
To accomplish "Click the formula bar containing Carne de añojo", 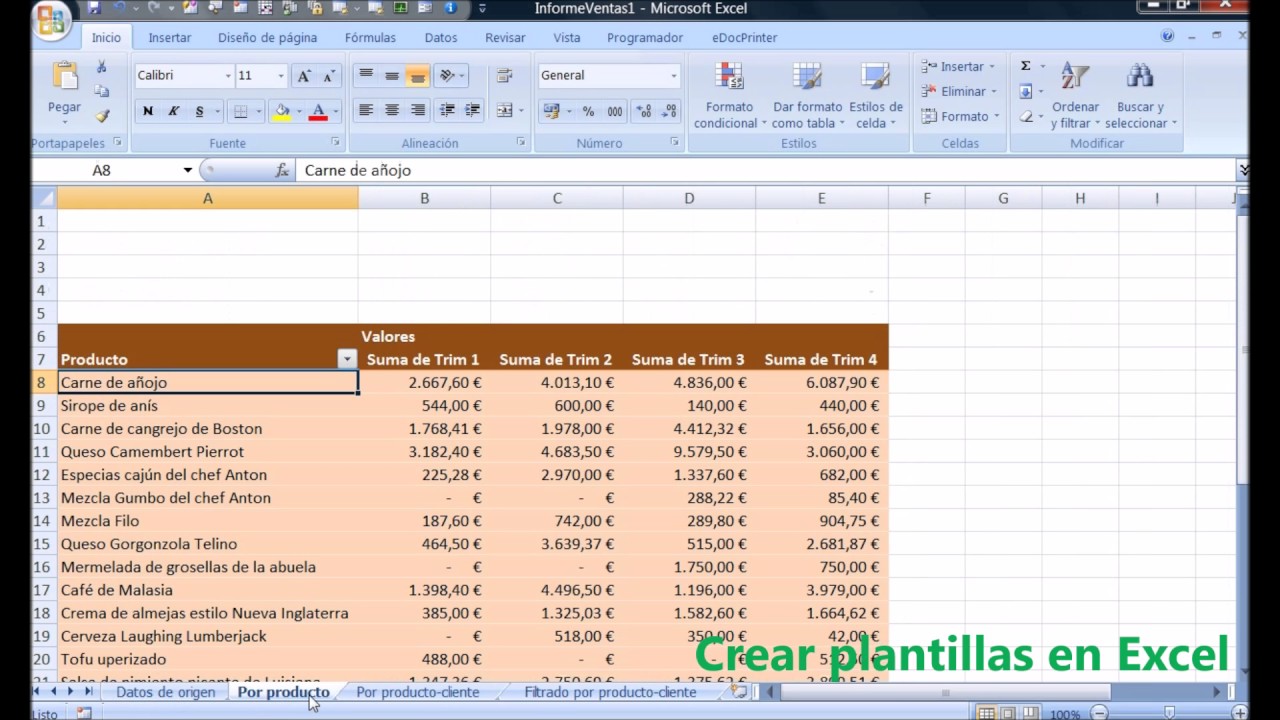I will click(x=765, y=171).
